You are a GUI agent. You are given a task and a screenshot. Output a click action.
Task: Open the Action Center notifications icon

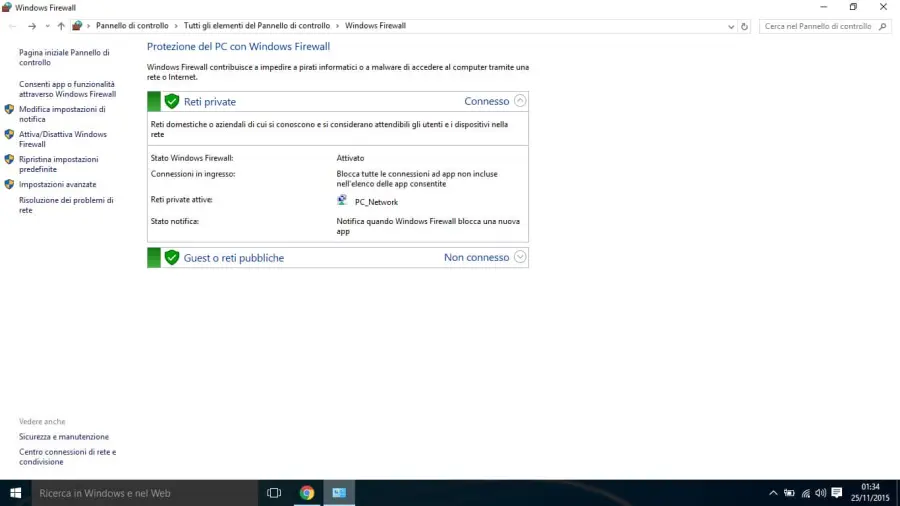tap(837, 493)
